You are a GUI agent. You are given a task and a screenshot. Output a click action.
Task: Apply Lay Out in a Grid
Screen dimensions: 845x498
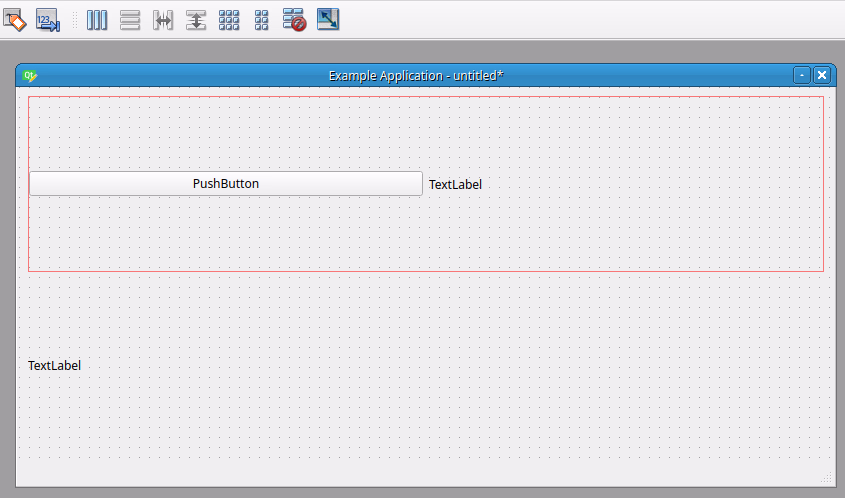click(229, 20)
